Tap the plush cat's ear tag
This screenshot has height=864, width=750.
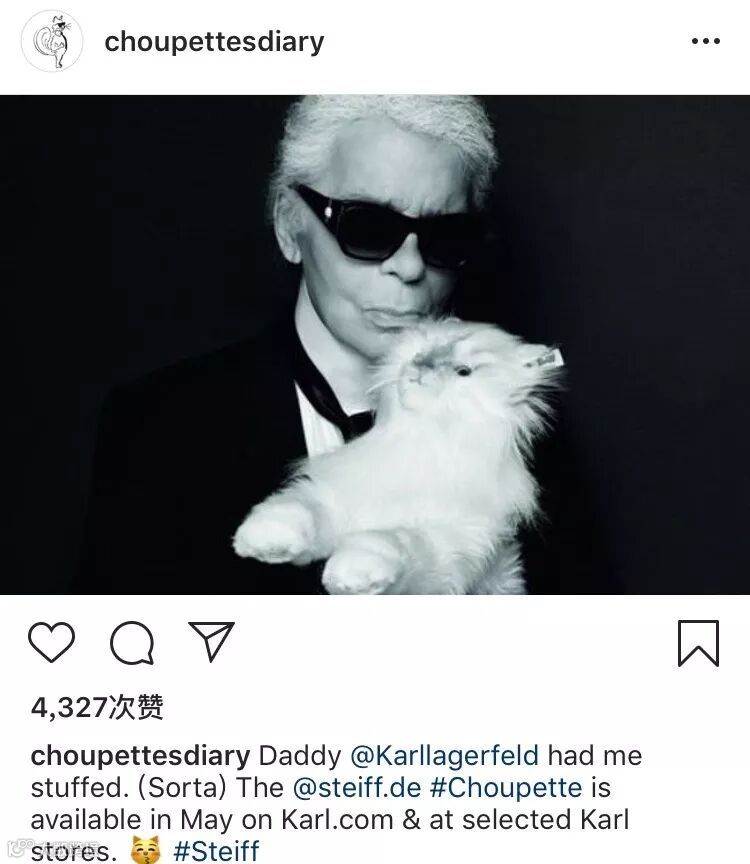(x=546, y=359)
